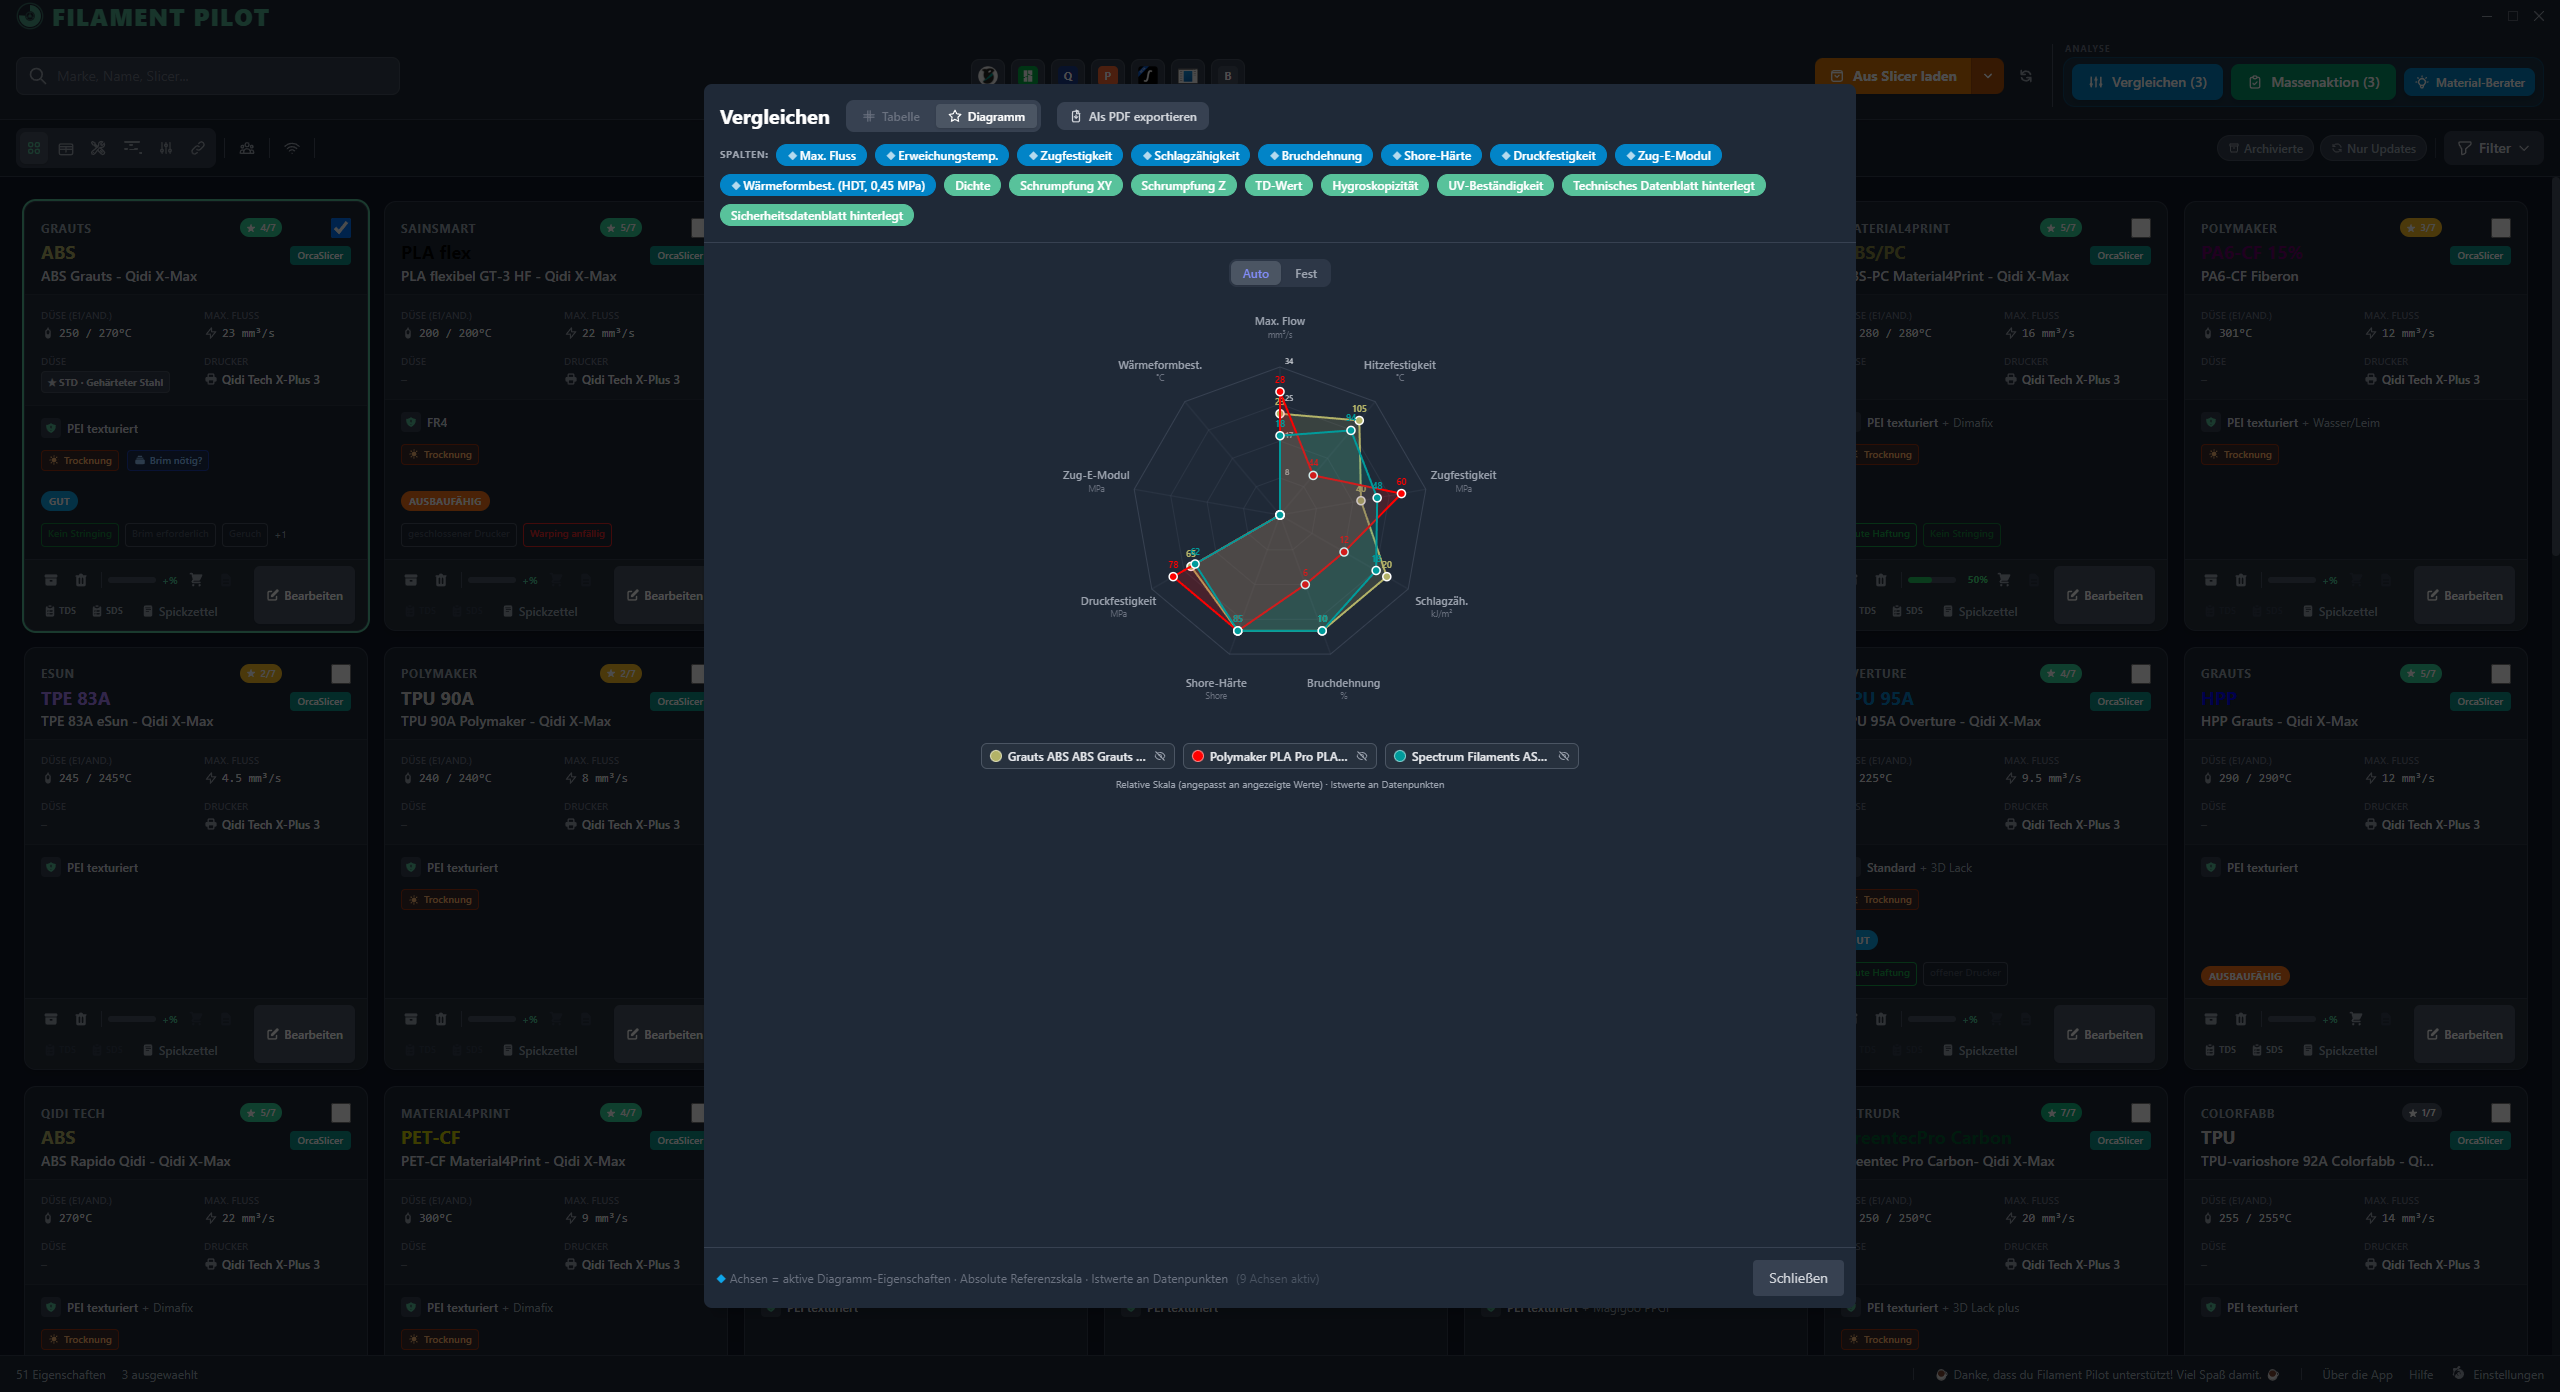Select the Fest scale option
Image resolution: width=2560 pixels, height=1392 pixels.
(x=1305, y=274)
